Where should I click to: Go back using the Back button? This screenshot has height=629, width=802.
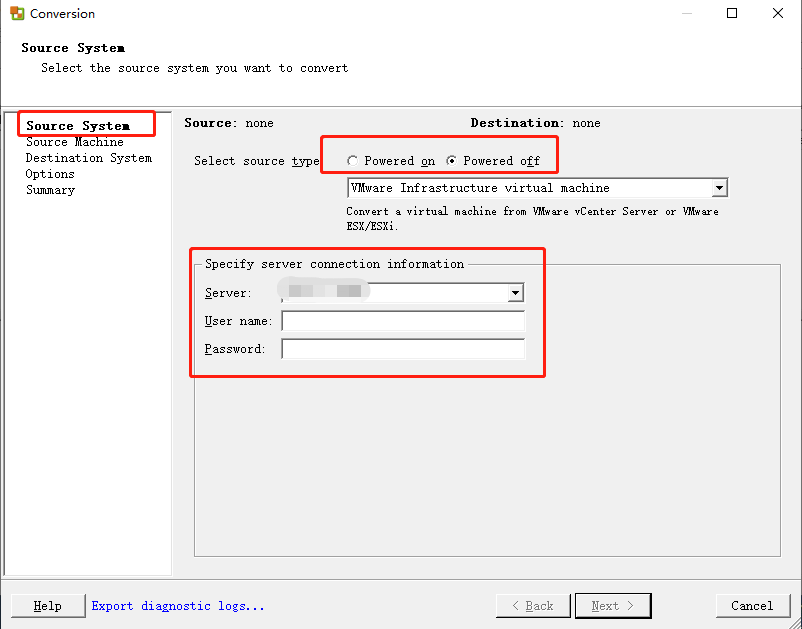pyautogui.click(x=532, y=605)
